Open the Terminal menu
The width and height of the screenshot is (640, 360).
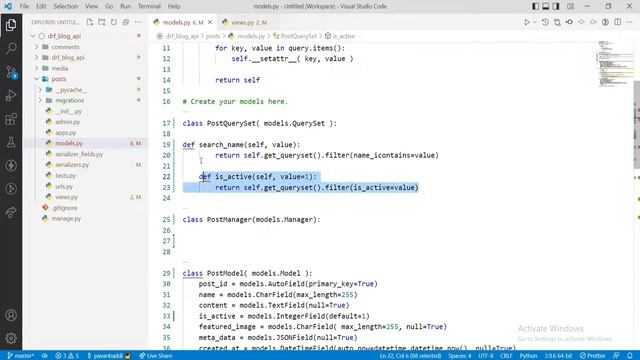tap(149, 6)
